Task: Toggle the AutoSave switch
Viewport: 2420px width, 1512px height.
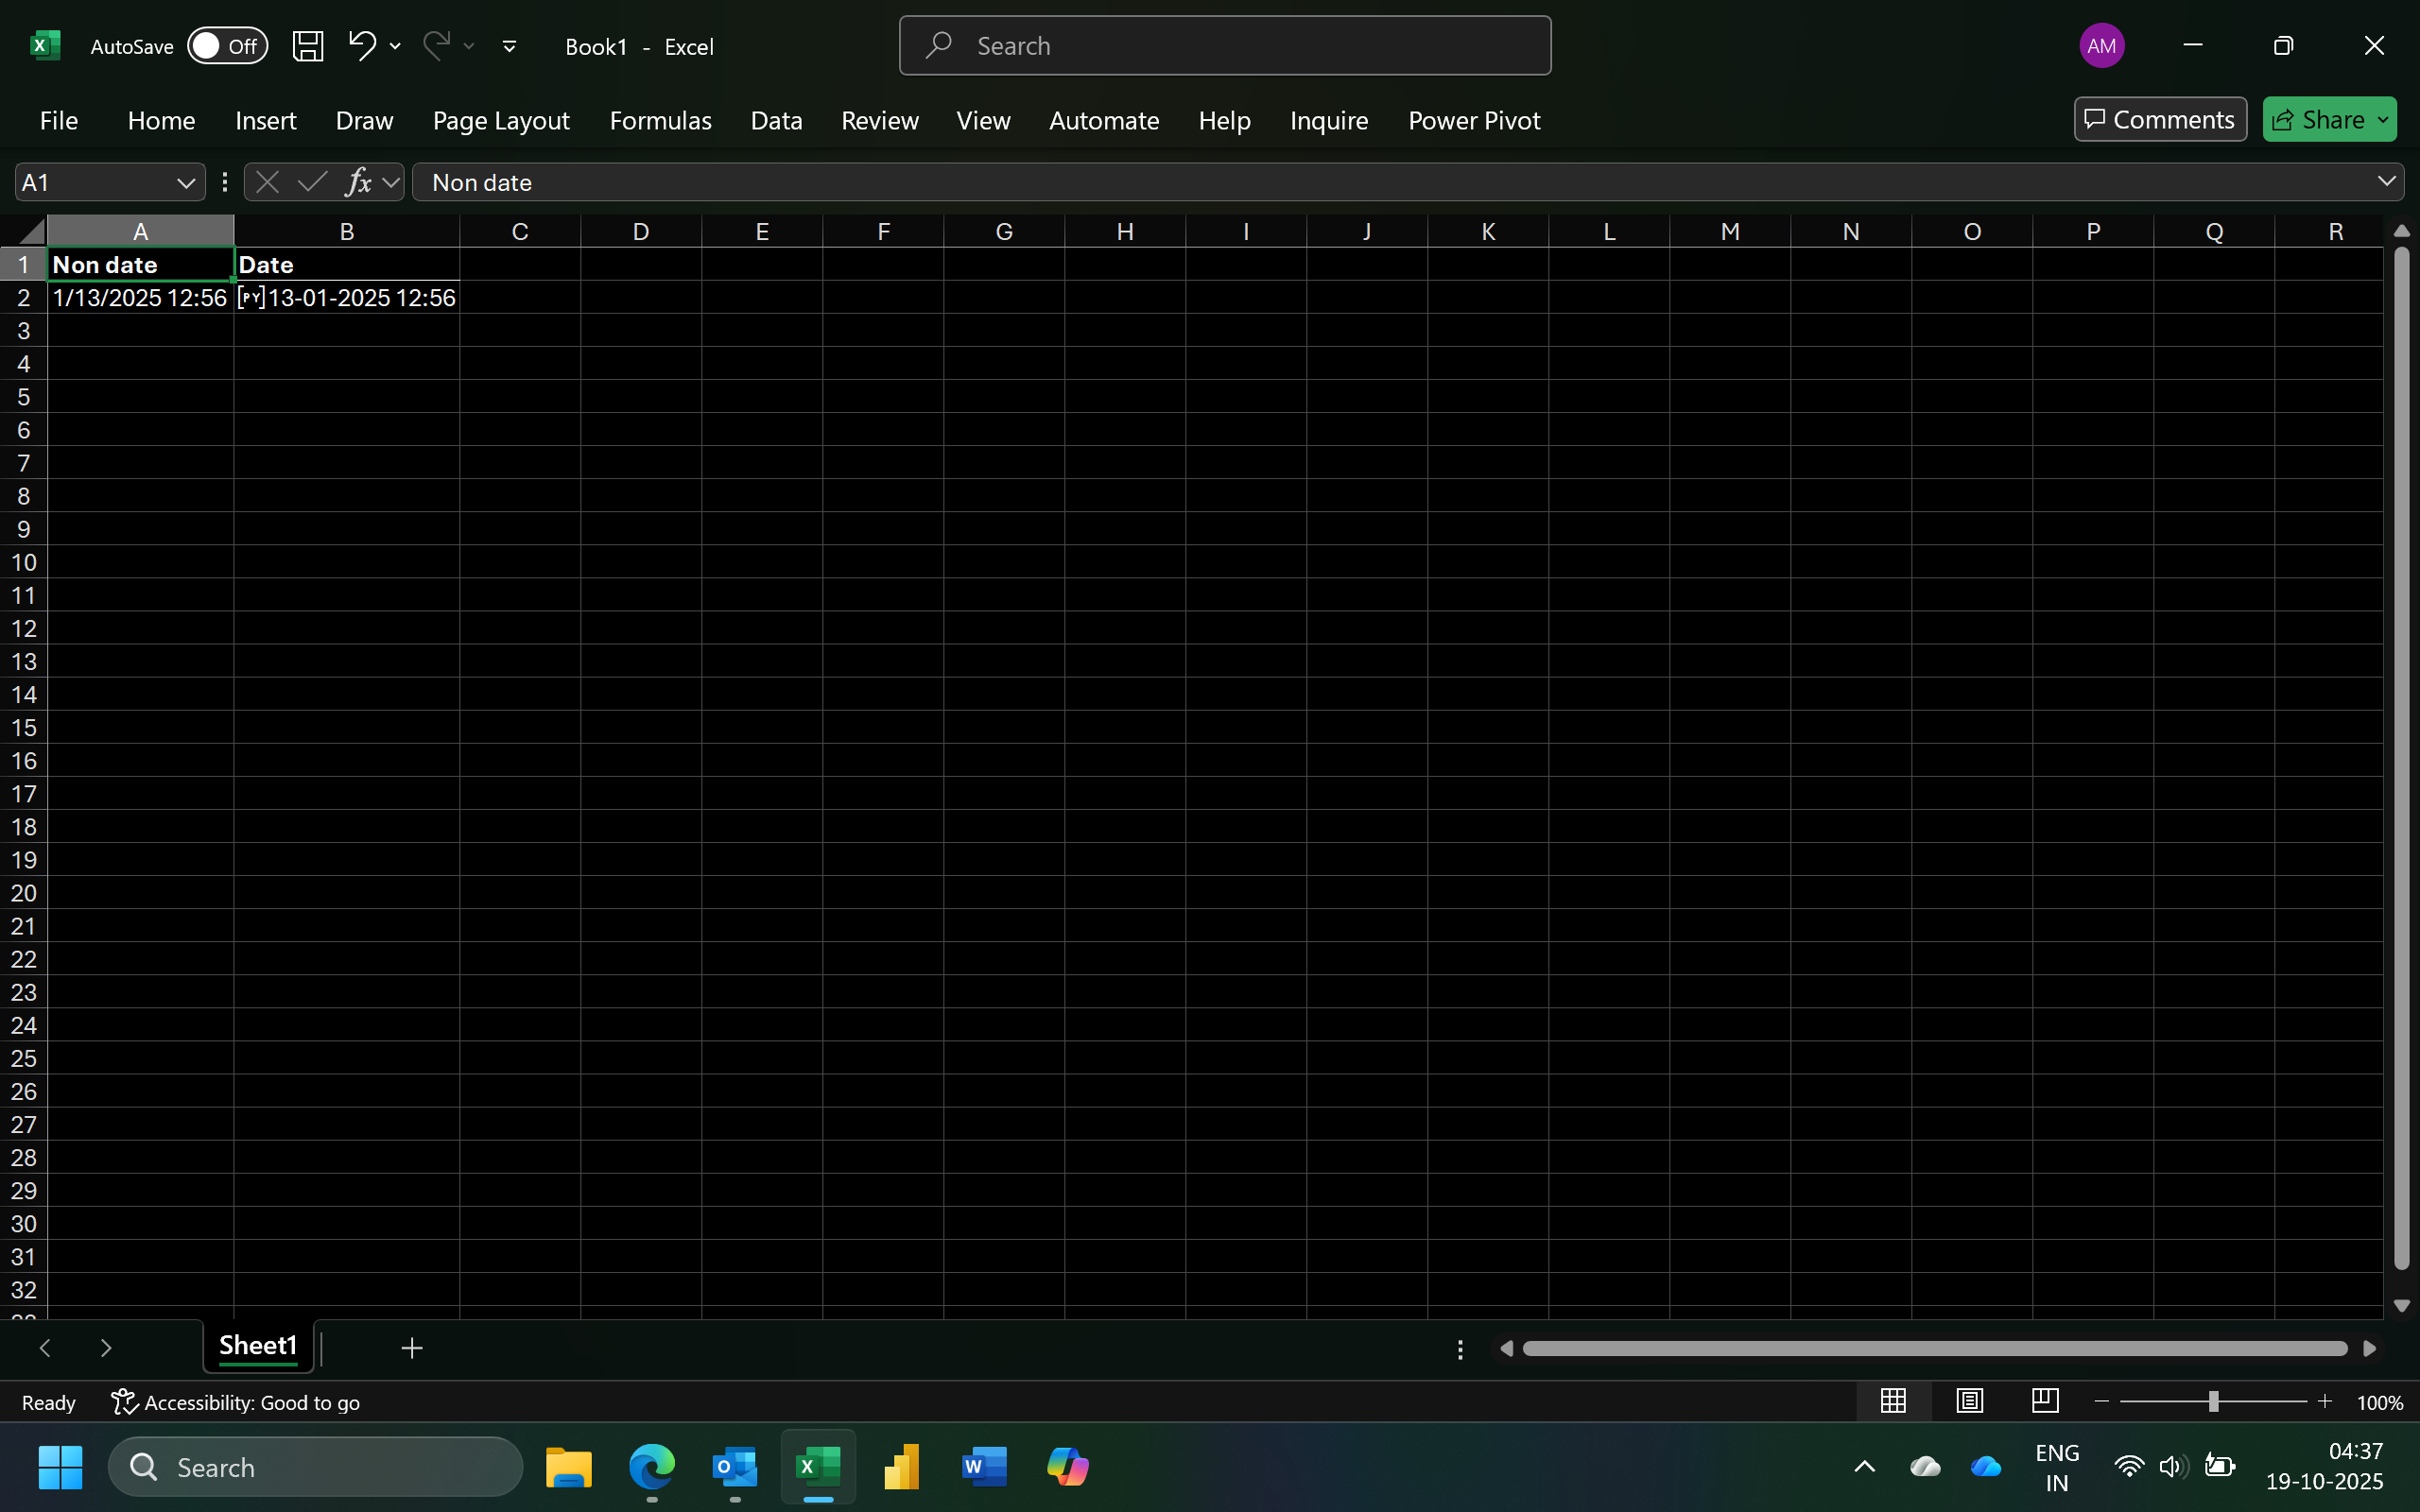Action: point(227,46)
